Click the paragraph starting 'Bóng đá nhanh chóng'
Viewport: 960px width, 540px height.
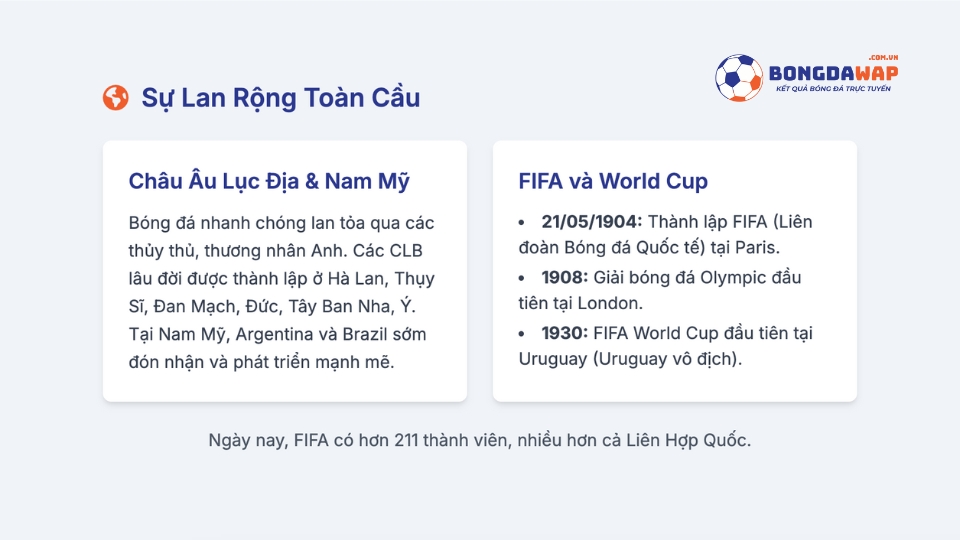pos(282,292)
